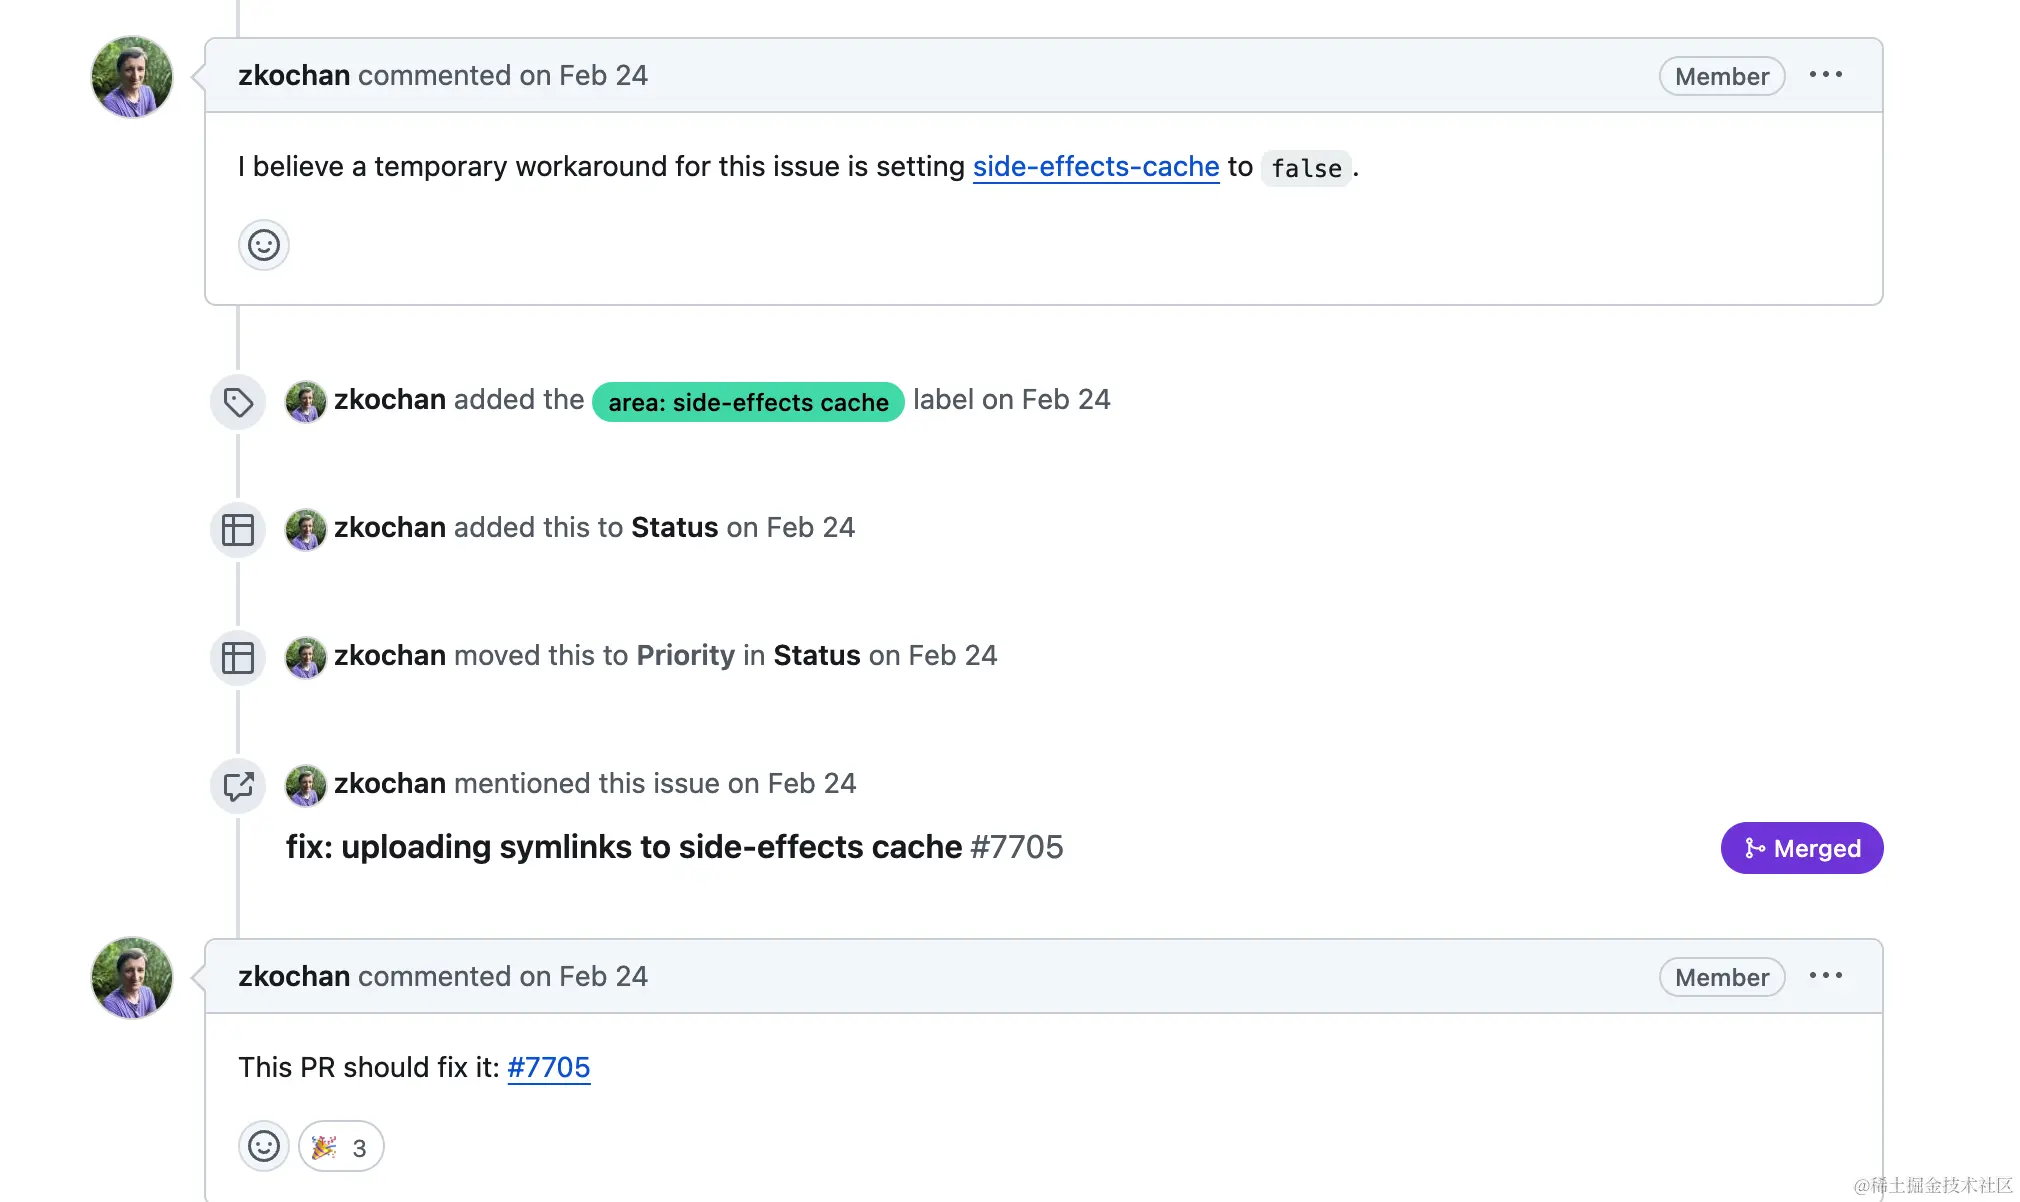This screenshot has height=1202, width=2020.
Task: Click the project board icon for moved-to-Priority event
Action: click(x=238, y=657)
